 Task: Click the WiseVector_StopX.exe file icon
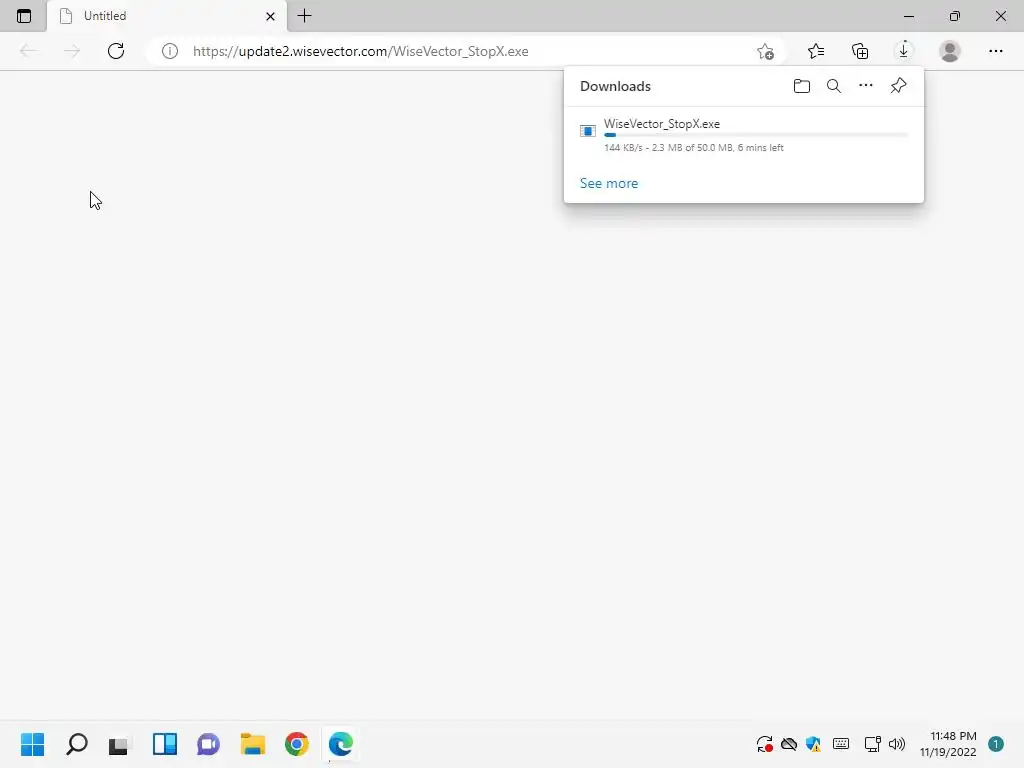coord(588,131)
